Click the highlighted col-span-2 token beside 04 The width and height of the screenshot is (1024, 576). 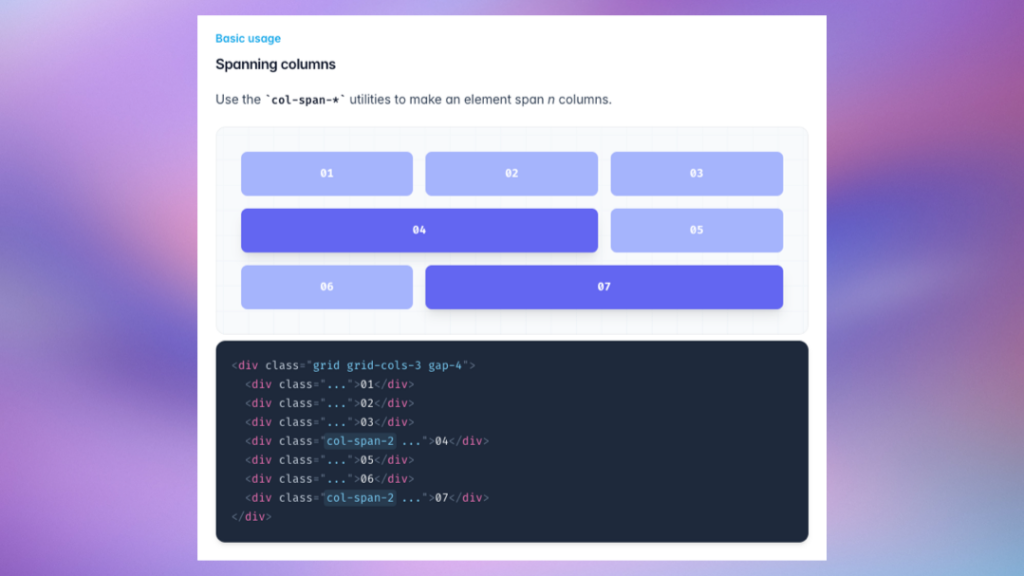pos(359,441)
